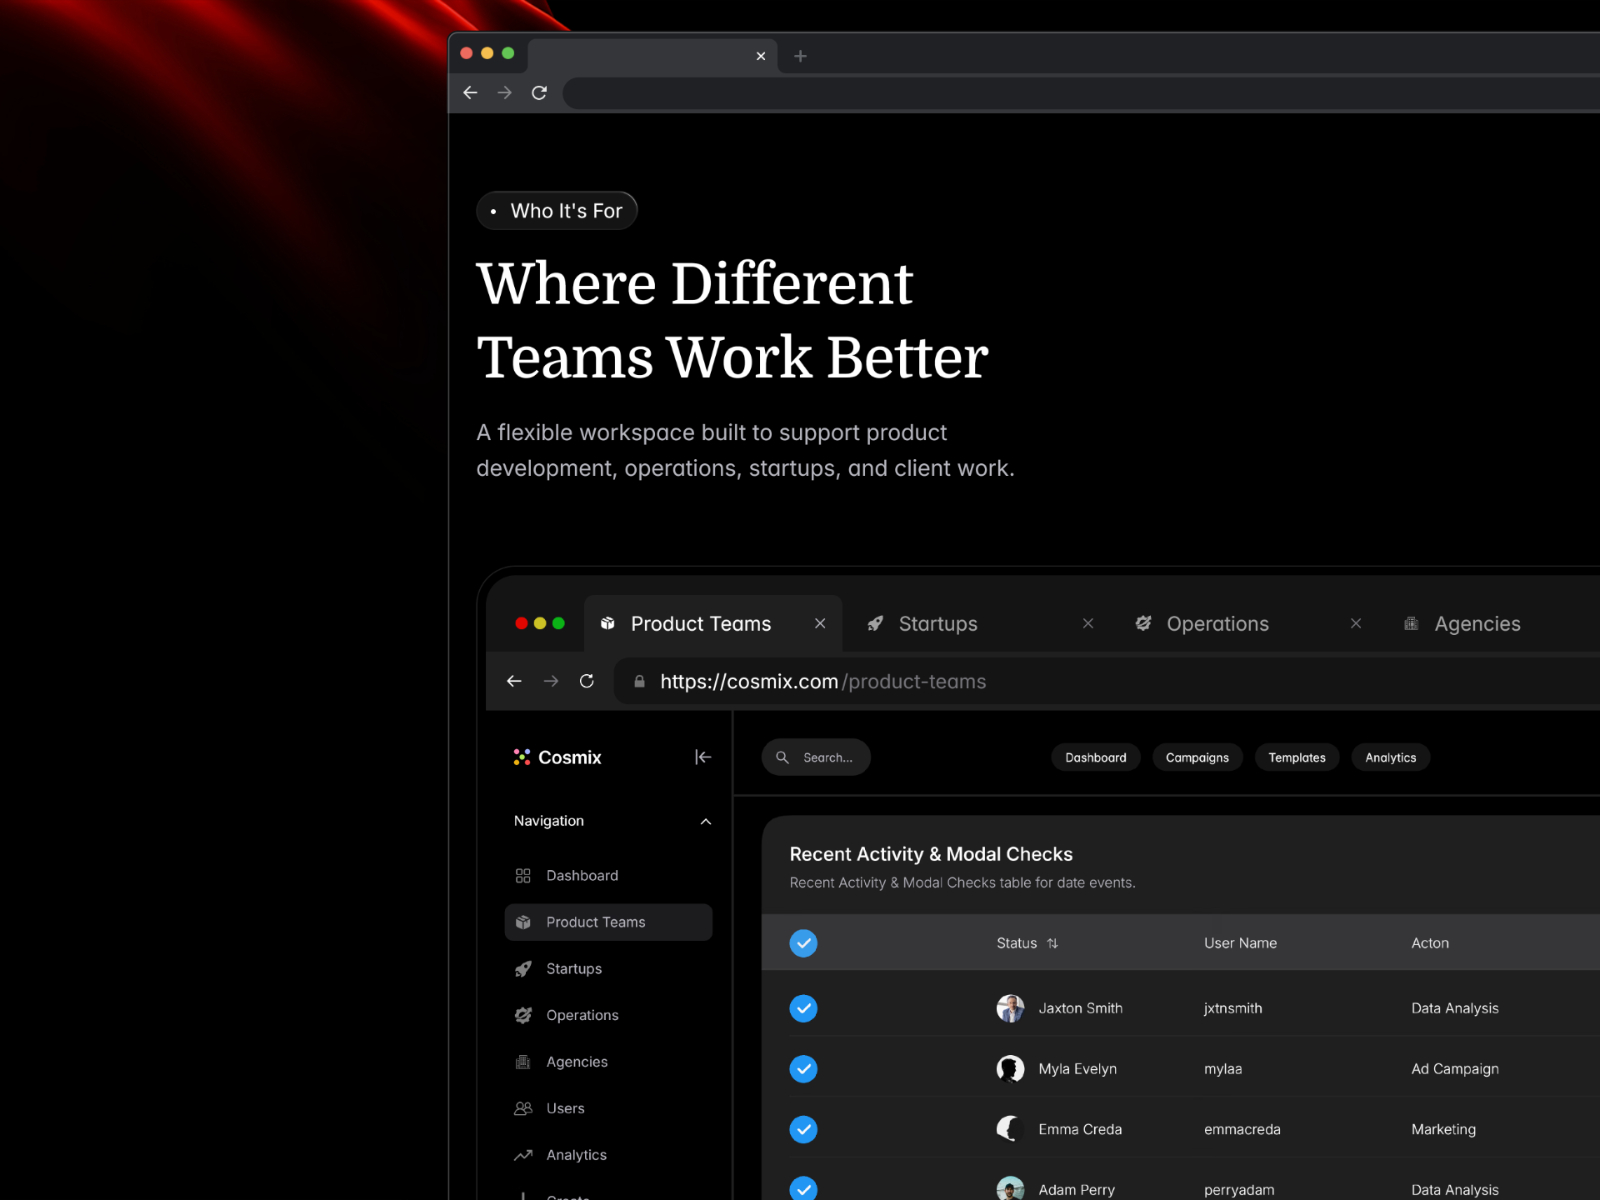1600x1200 pixels.
Task: Click the outer browser forward arrow
Action: [505, 93]
